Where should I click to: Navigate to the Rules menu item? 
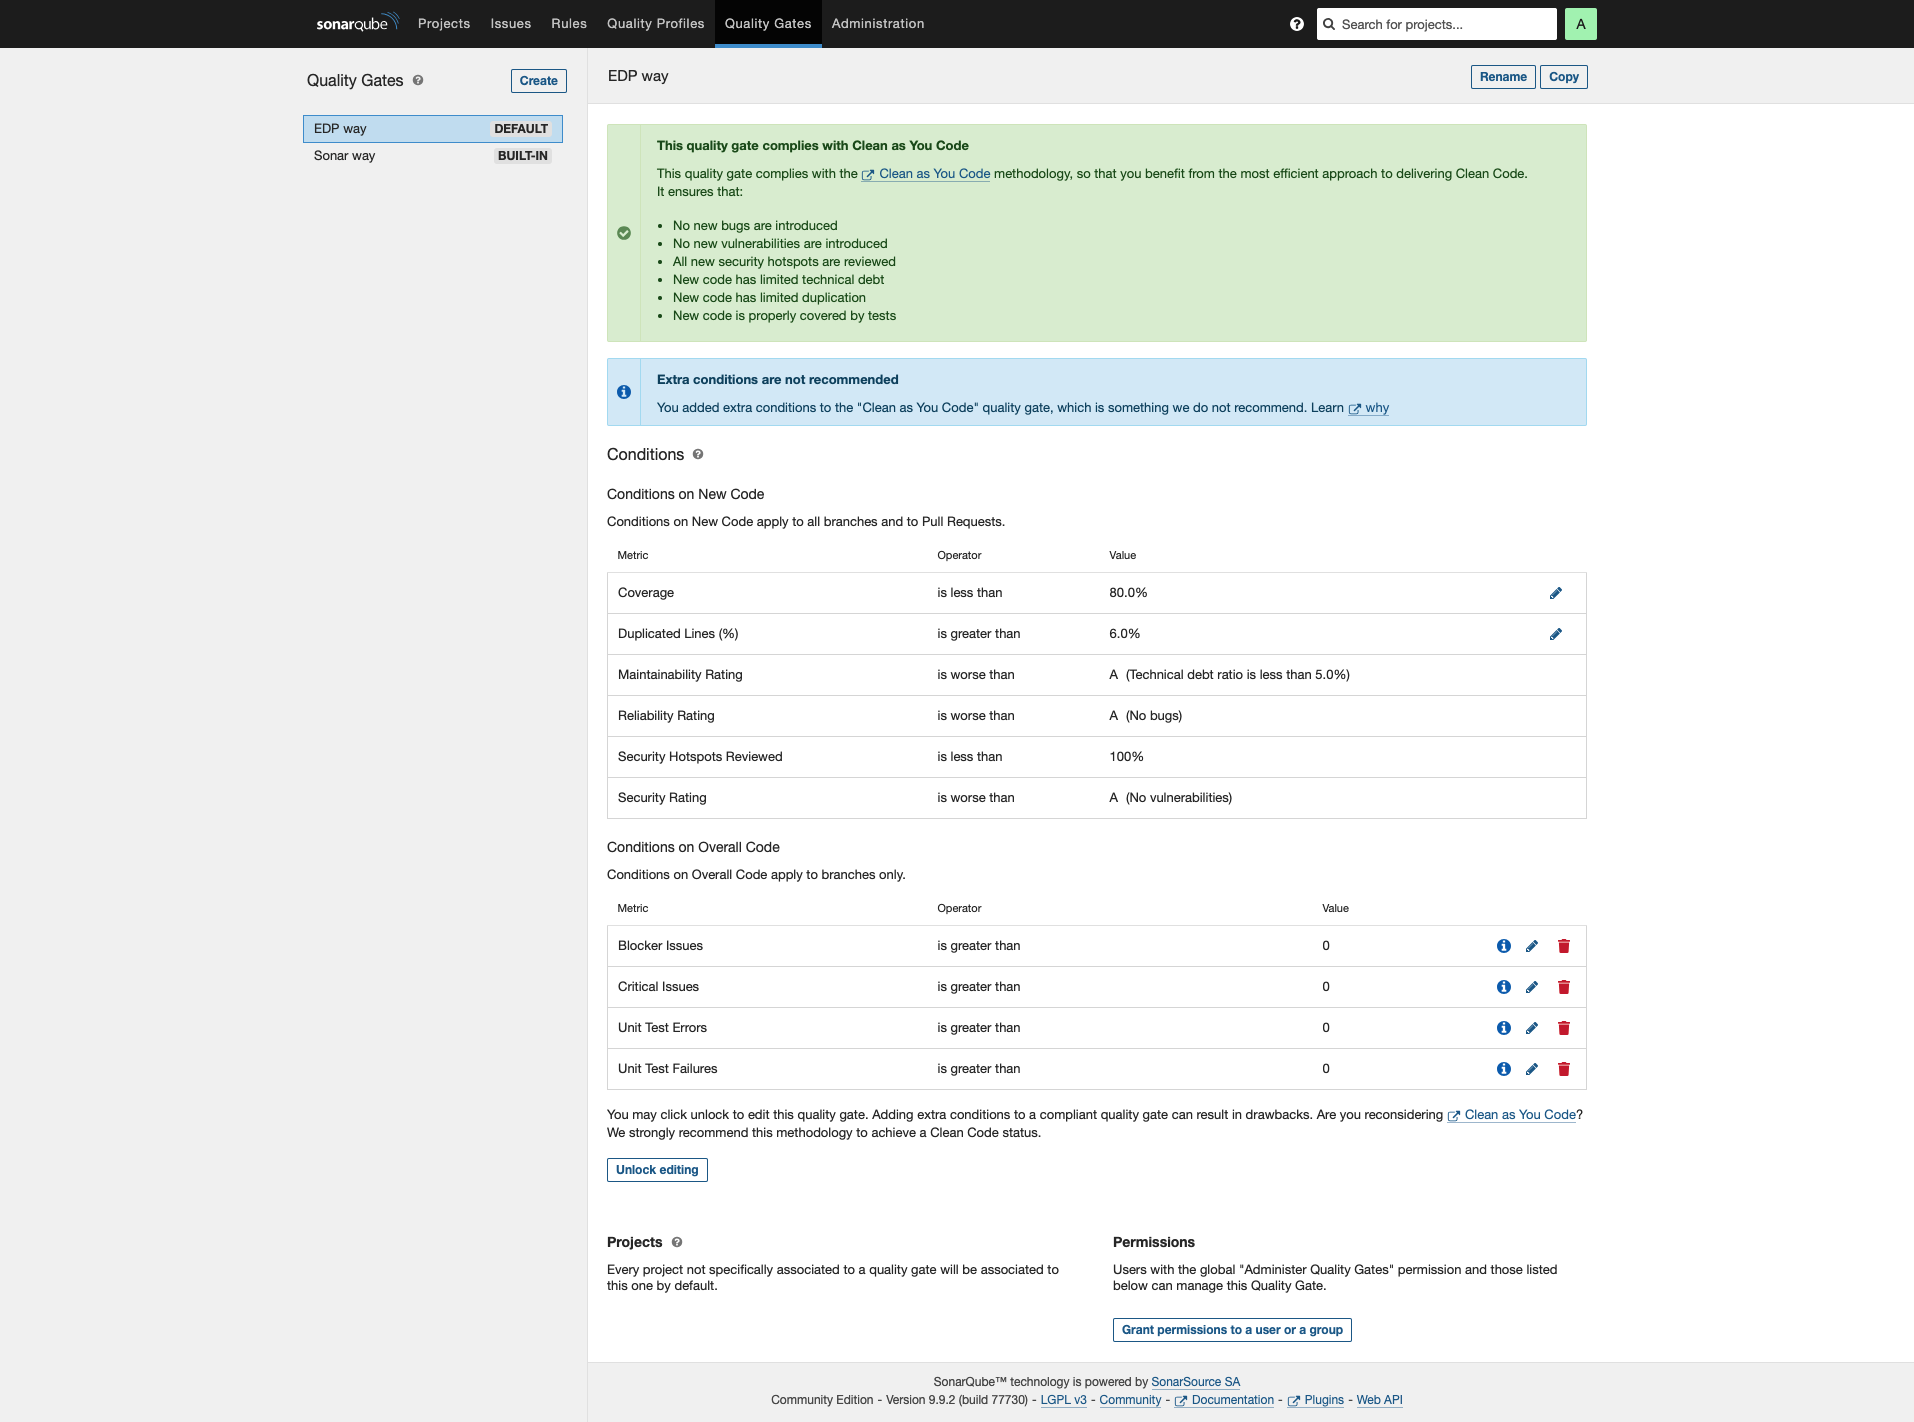(x=568, y=23)
